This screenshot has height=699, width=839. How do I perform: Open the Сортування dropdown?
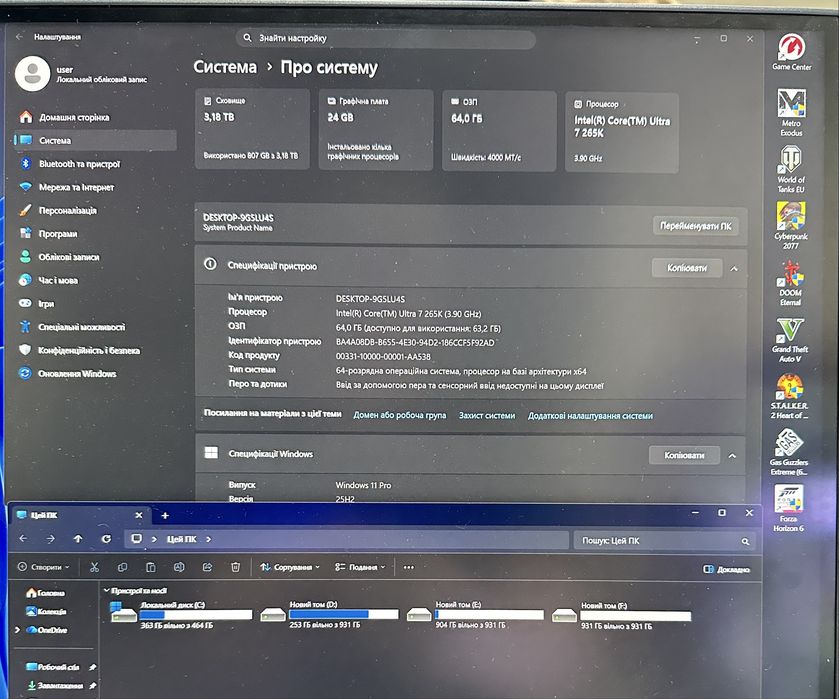(x=290, y=567)
